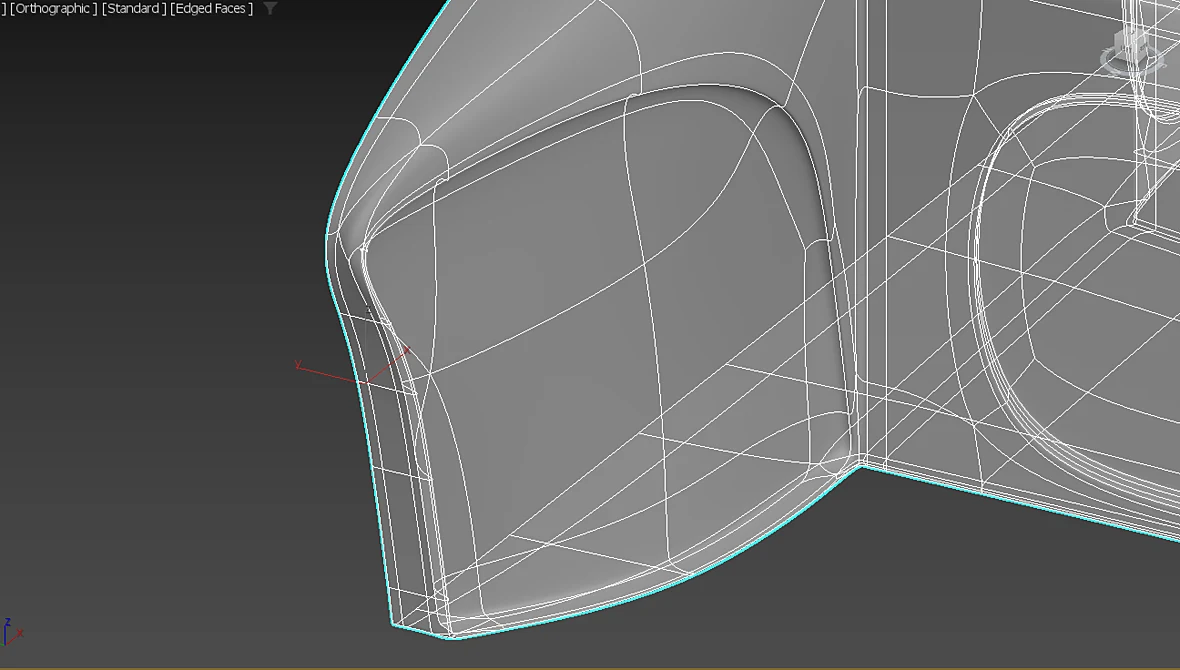Click the ViewCube cube in the corner
The width and height of the screenshot is (1180, 670).
tap(1130, 44)
